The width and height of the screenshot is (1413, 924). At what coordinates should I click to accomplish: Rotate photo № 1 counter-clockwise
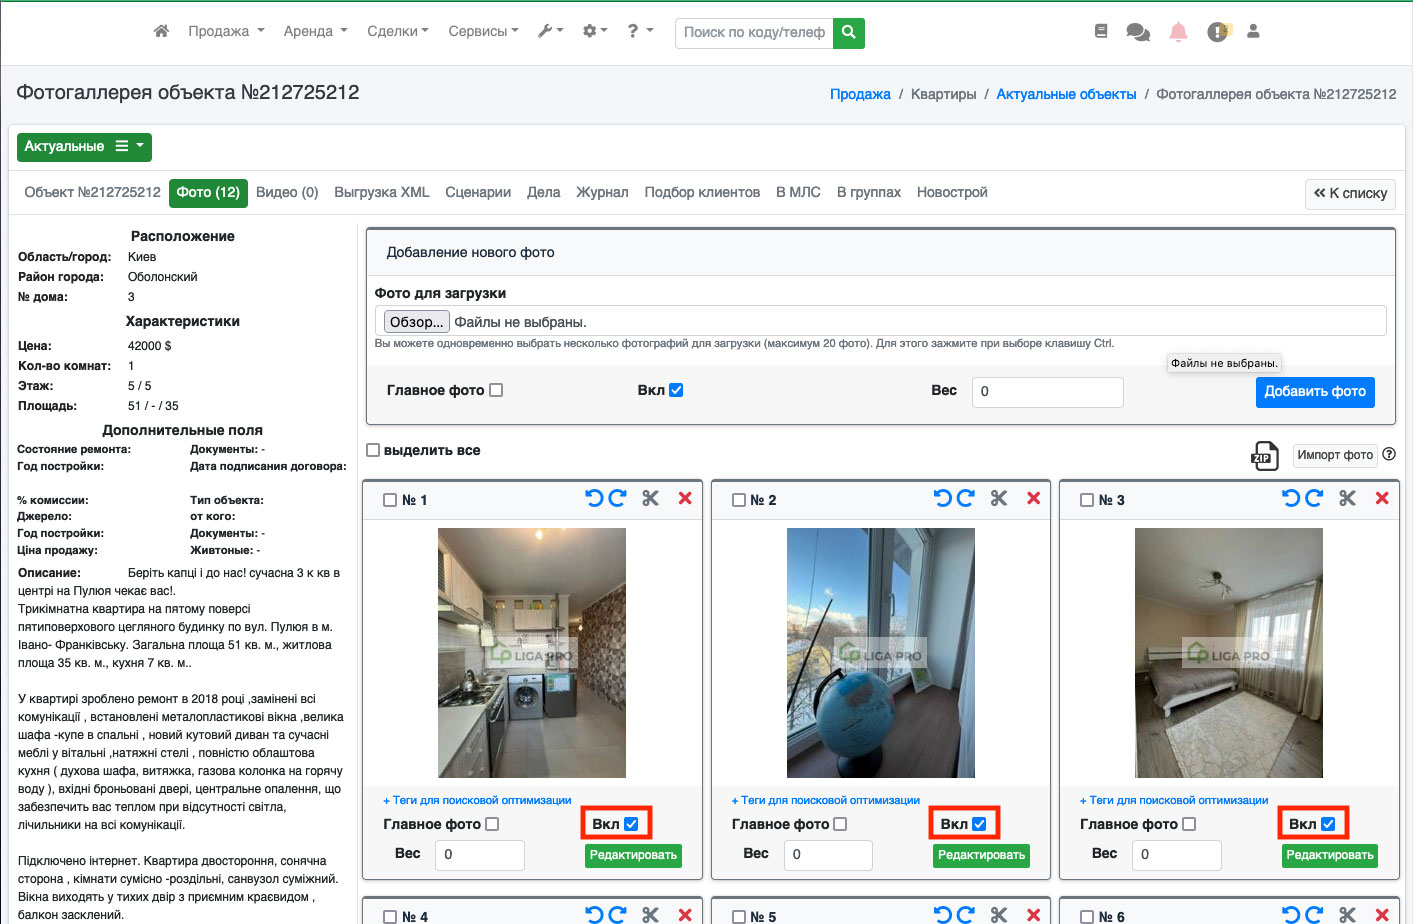coord(594,498)
